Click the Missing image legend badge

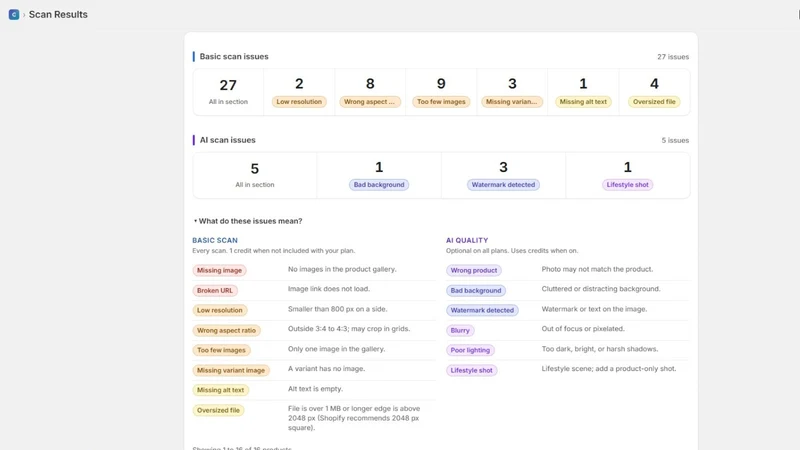pyautogui.click(x=219, y=270)
